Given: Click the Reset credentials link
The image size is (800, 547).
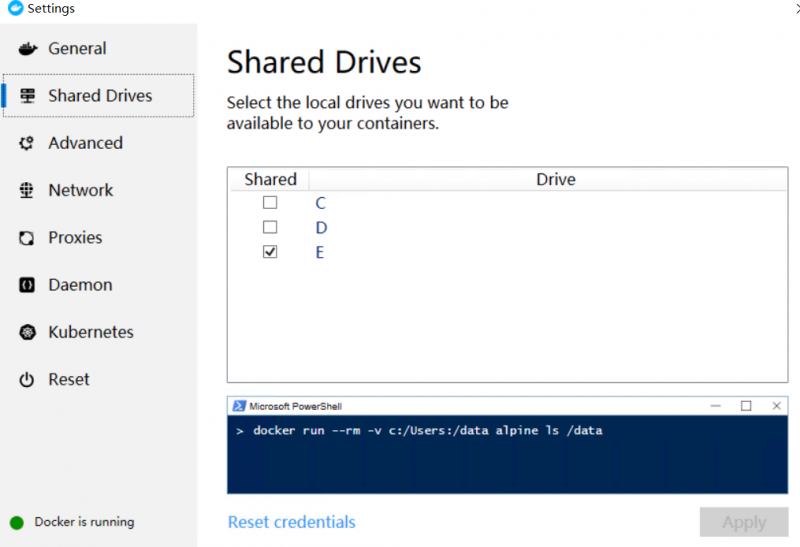Looking at the screenshot, I should click(x=291, y=522).
